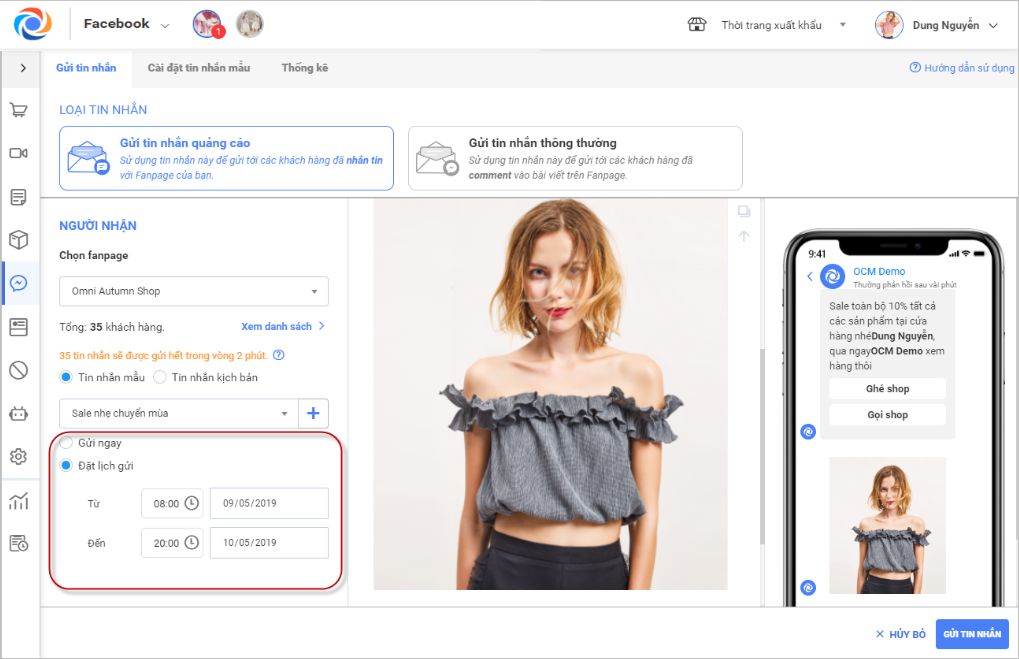1019x659 pixels.
Task: Switch to Cài đặt tin nhắn mẫu tab
Action: (x=199, y=68)
